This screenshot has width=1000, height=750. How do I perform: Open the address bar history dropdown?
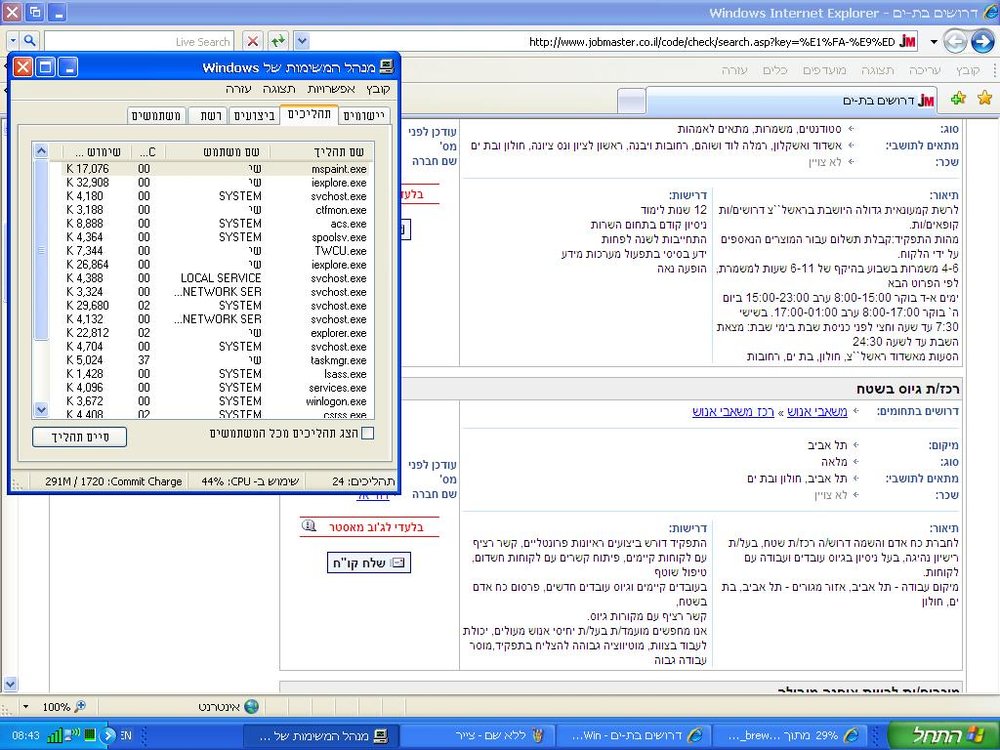302,41
